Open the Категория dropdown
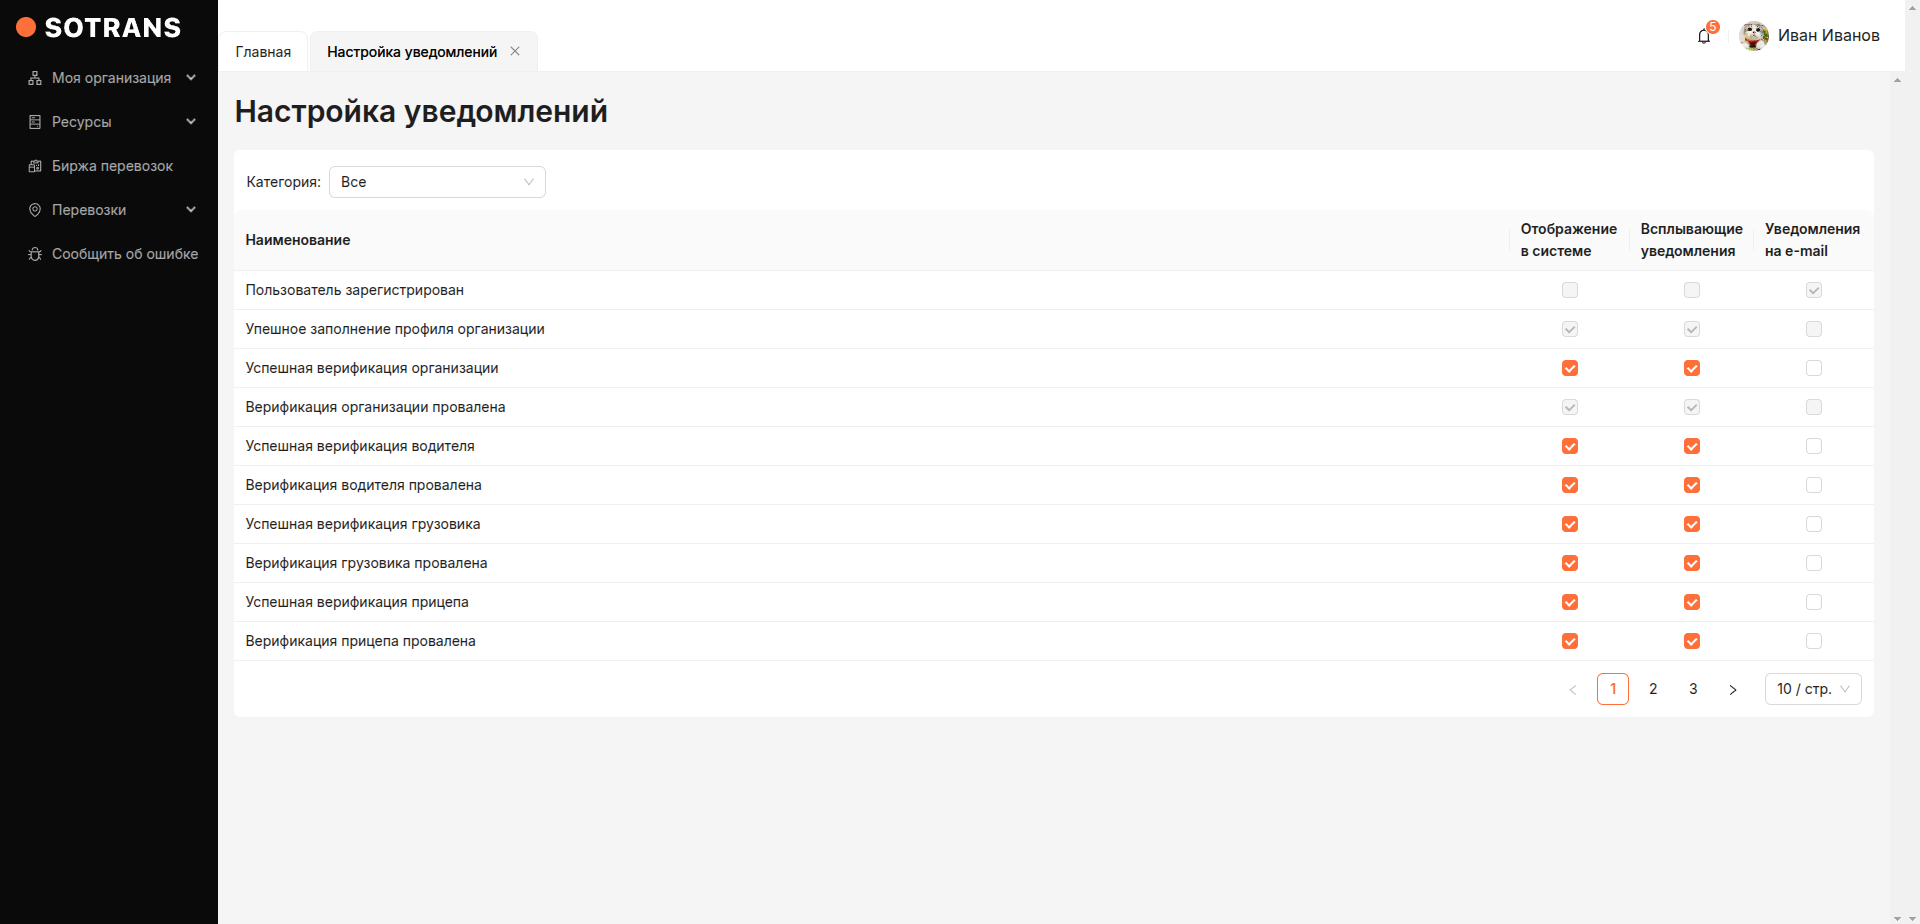The height and width of the screenshot is (924, 1920). coord(437,182)
